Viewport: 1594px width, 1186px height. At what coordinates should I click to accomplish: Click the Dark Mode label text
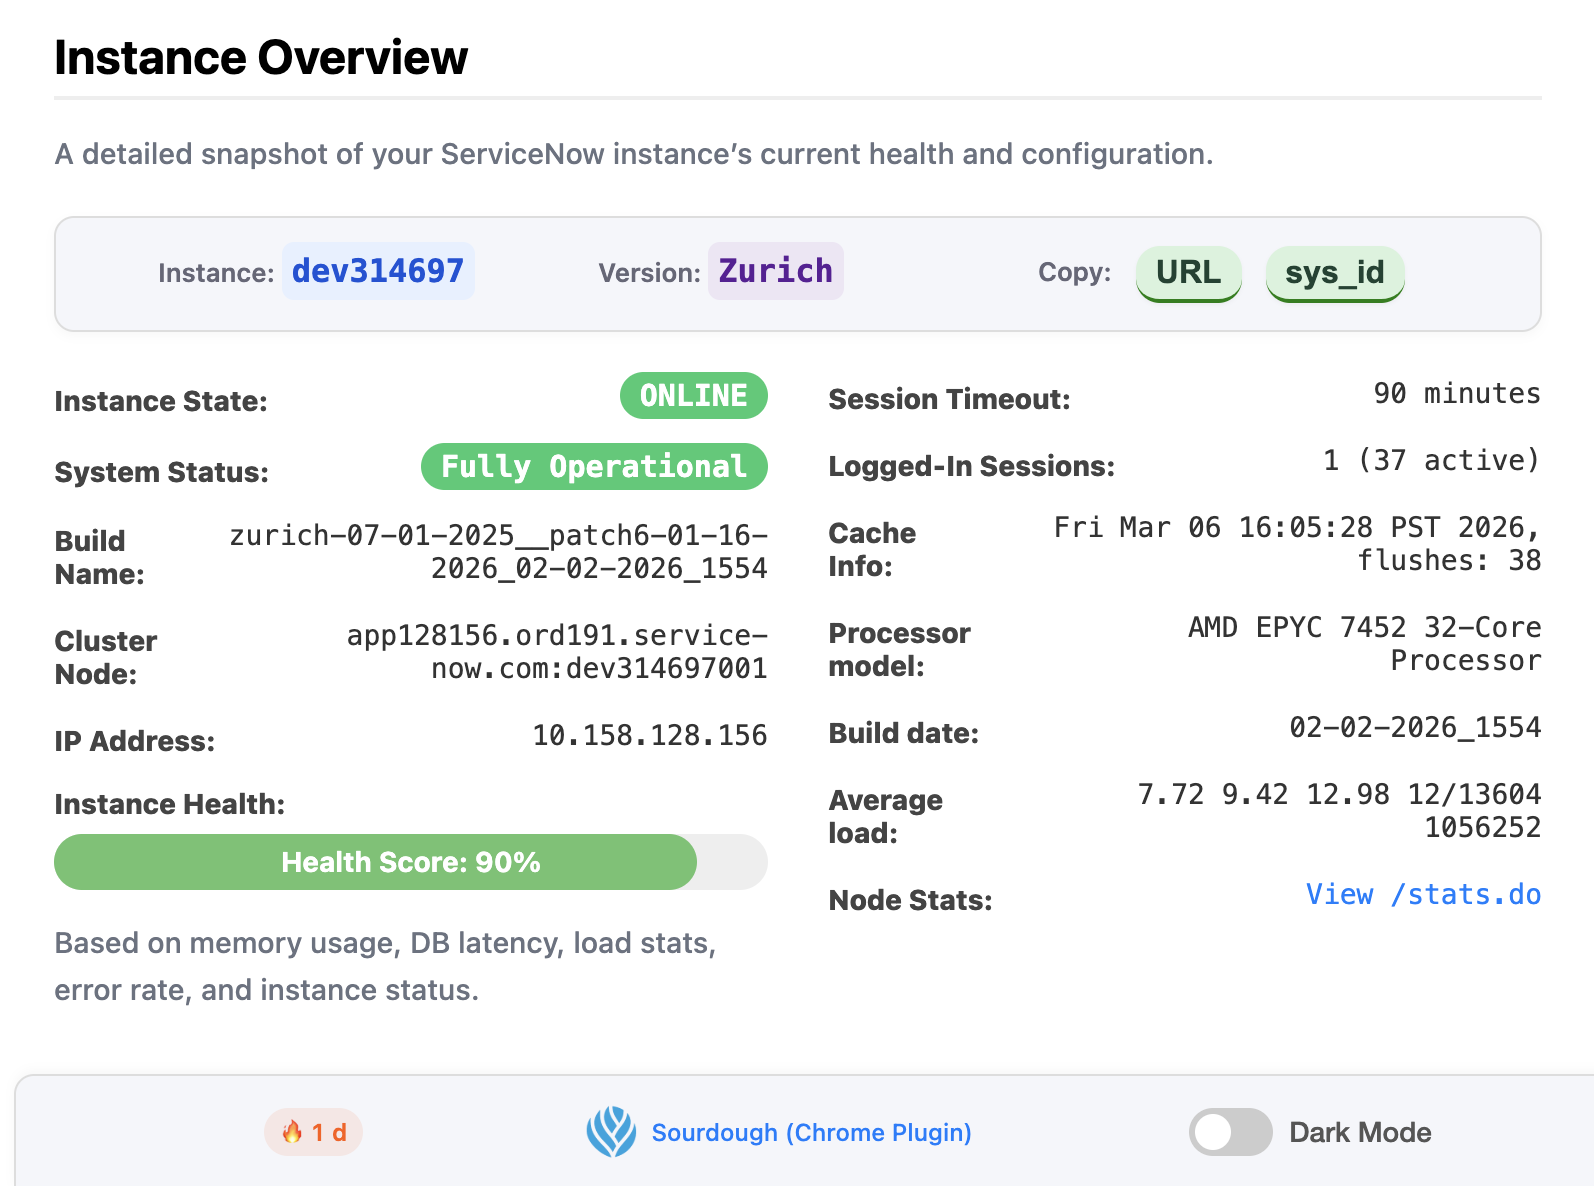pos(1360,1132)
